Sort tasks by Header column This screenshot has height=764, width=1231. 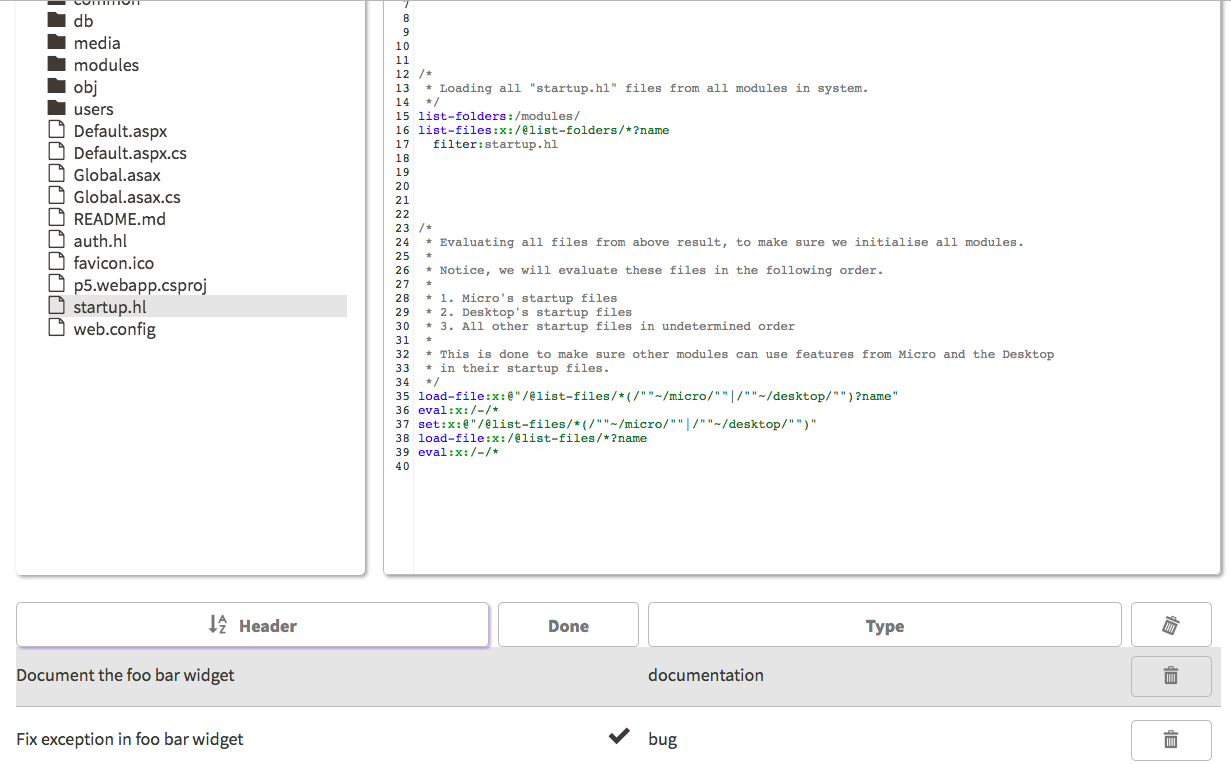tap(252, 625)
